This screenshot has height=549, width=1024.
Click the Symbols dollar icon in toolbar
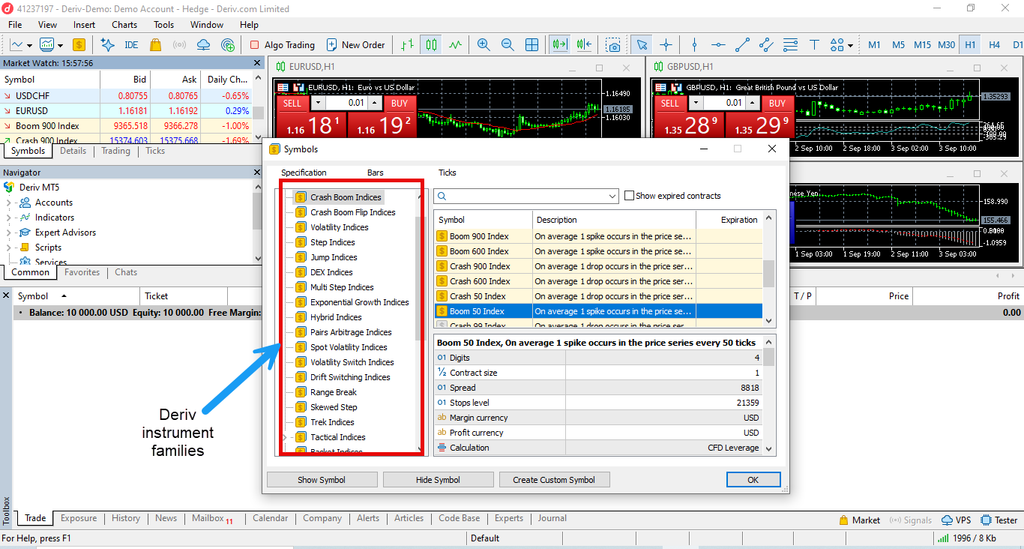click(79, 45)
